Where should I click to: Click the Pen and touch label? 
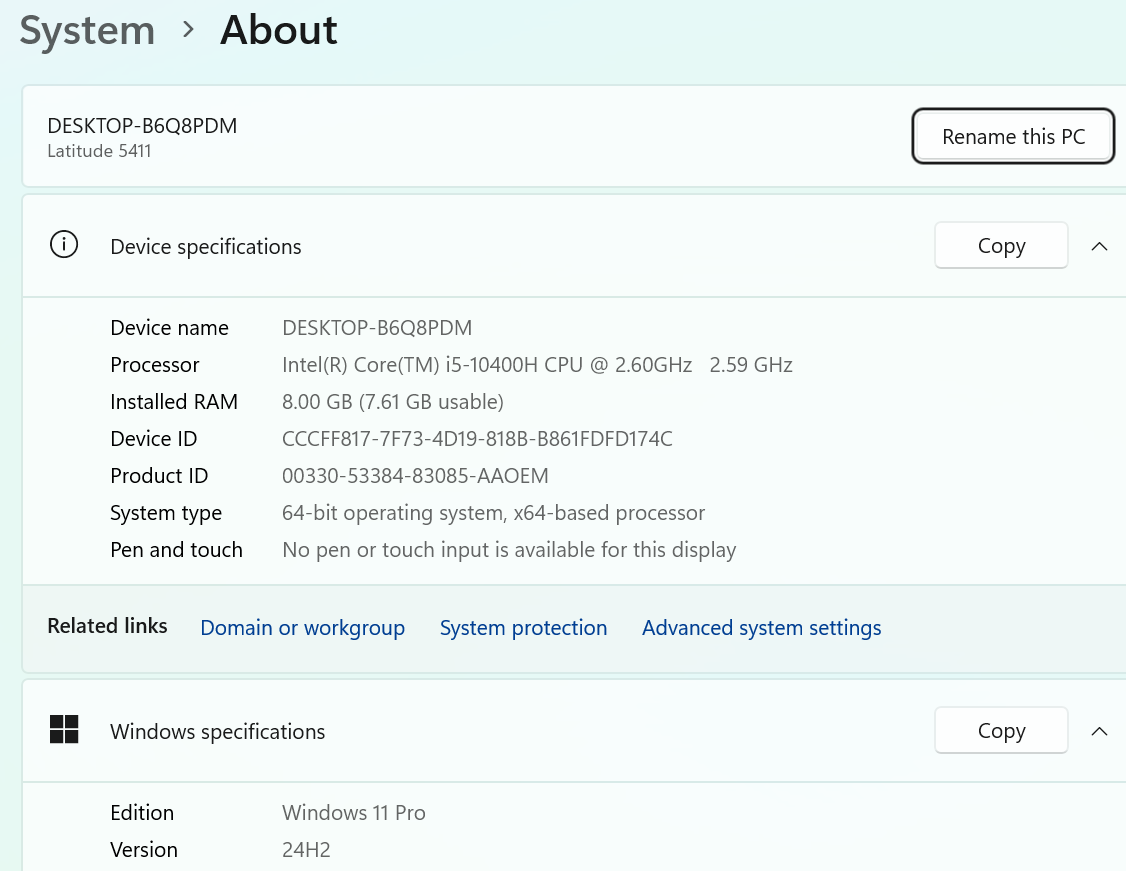point(176,550)
